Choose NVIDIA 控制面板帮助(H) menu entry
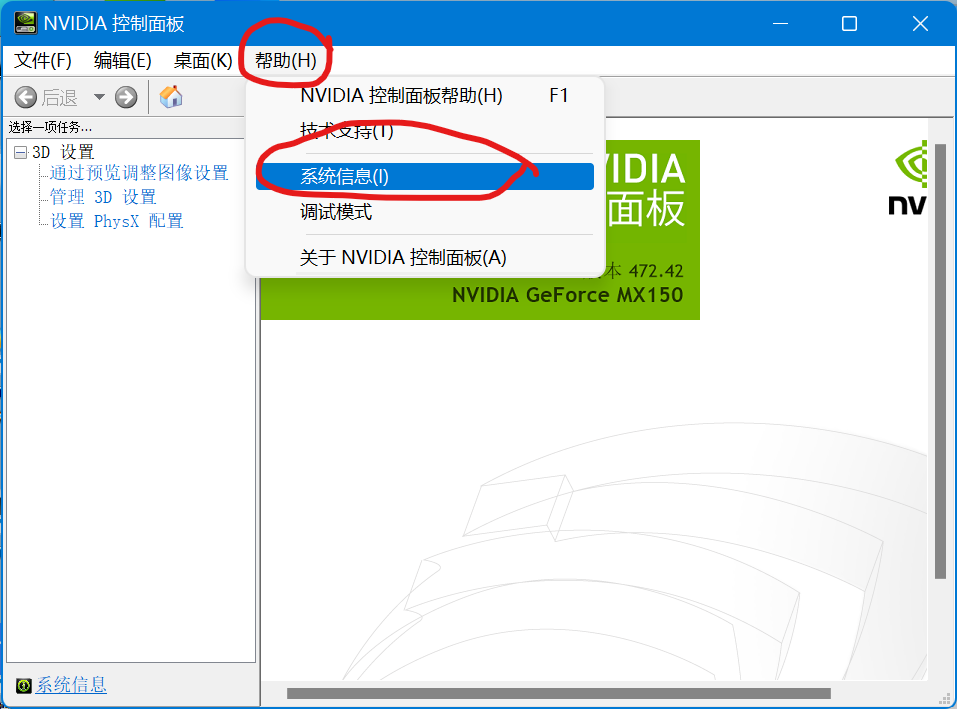This screenshot has width=957, height=709. 425,95
